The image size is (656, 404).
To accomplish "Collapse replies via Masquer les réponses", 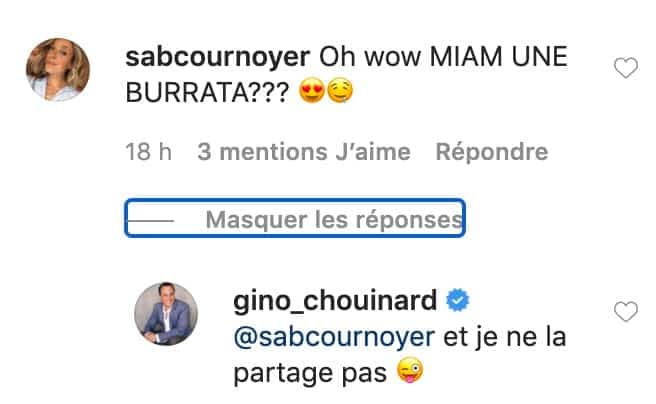I will 295,218.
